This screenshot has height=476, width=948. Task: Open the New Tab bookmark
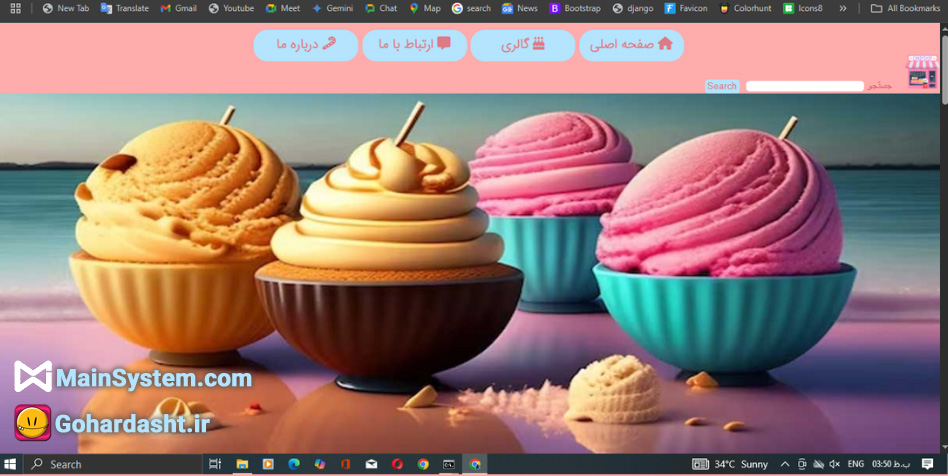66,8
